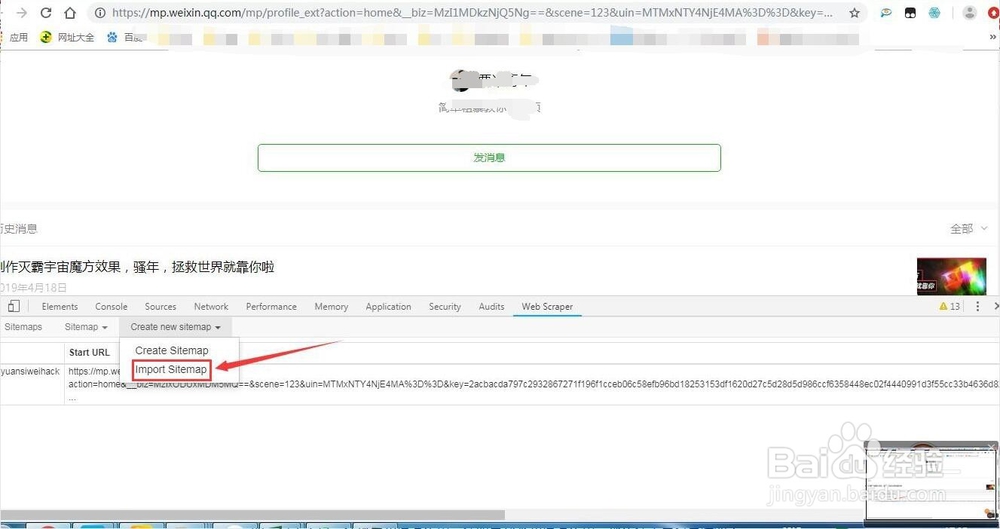Open the user profile avatar icon
The height and width of the screenshot is (529, 1000).
tap(969, 13)
